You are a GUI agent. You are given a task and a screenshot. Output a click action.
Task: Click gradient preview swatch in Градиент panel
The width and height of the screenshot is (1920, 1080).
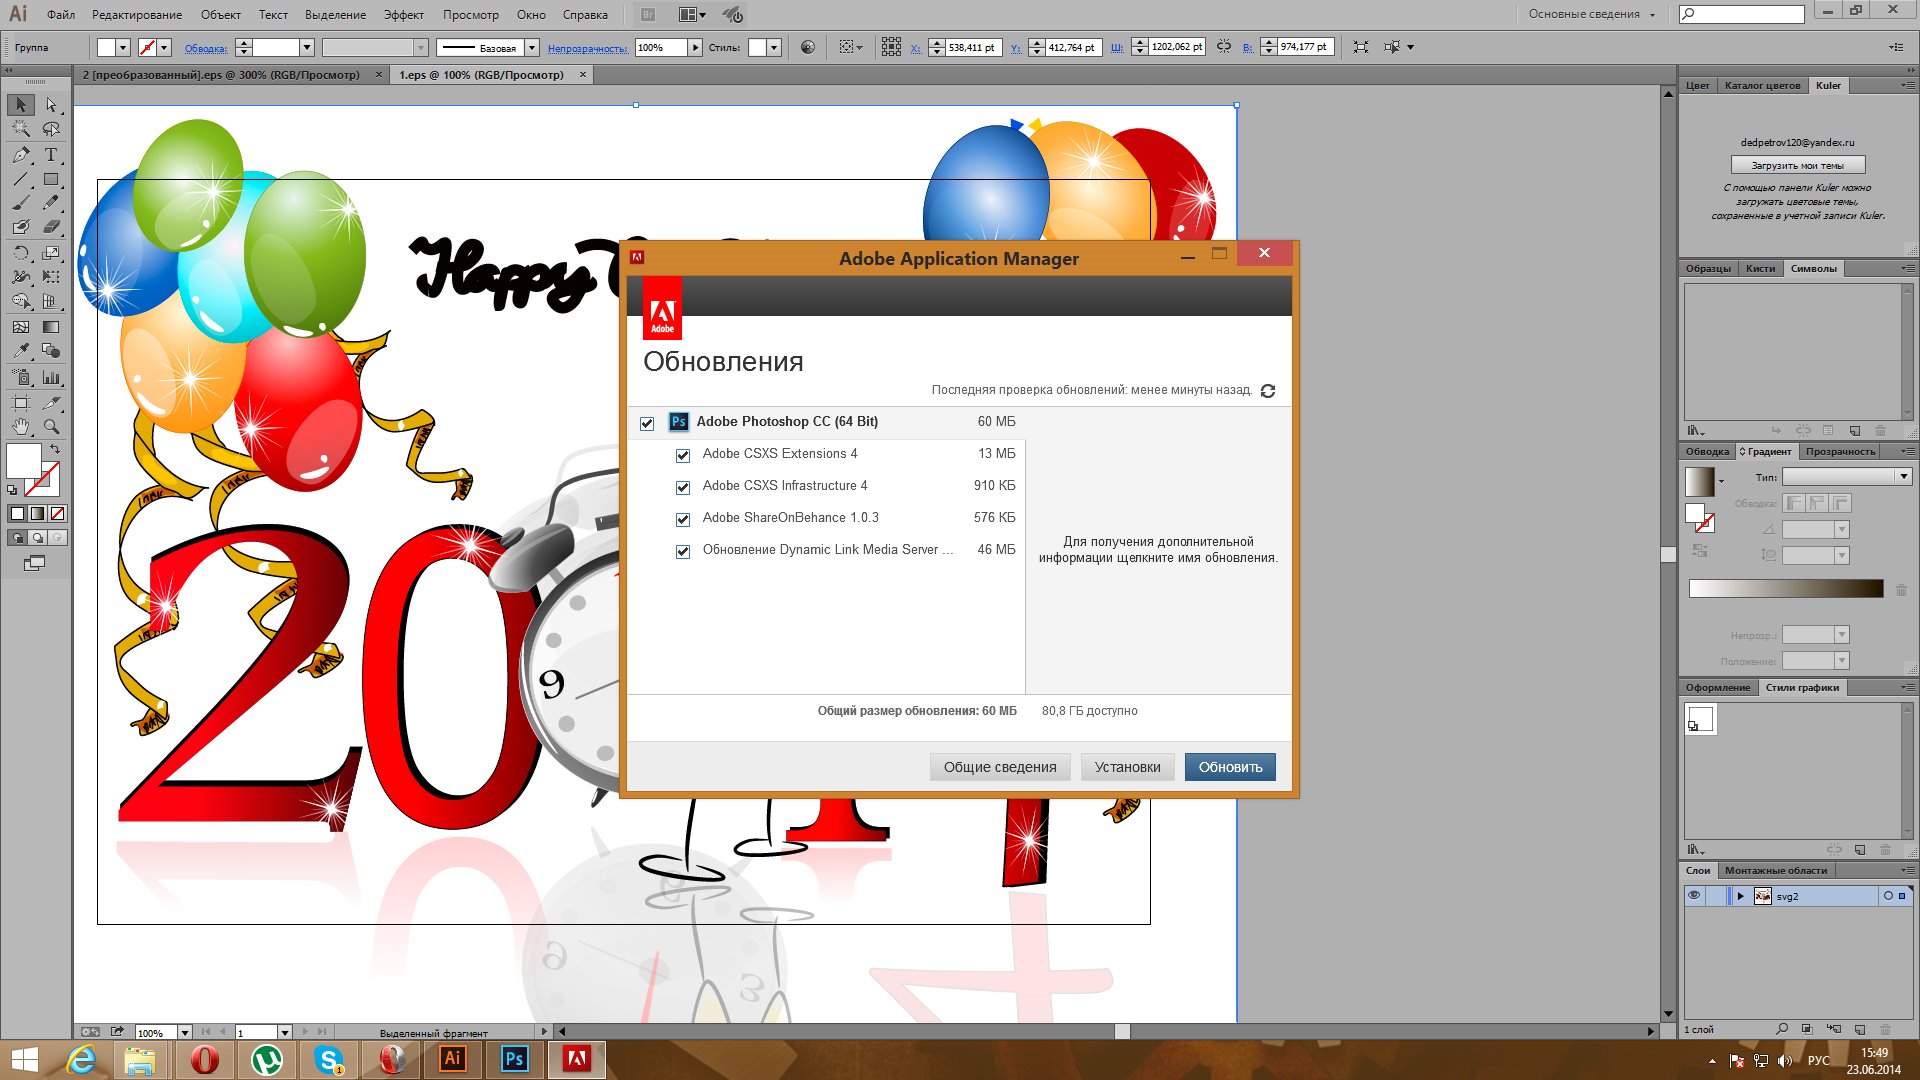[x=1699, y=482]
